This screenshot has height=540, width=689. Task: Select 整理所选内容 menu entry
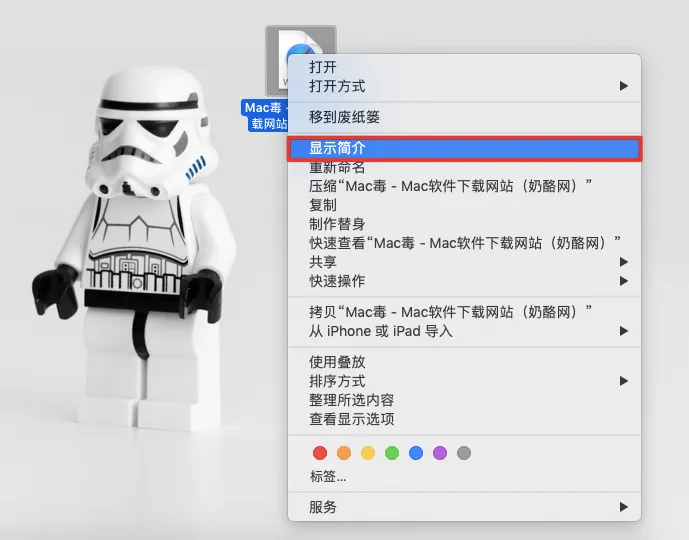point(464,400)
